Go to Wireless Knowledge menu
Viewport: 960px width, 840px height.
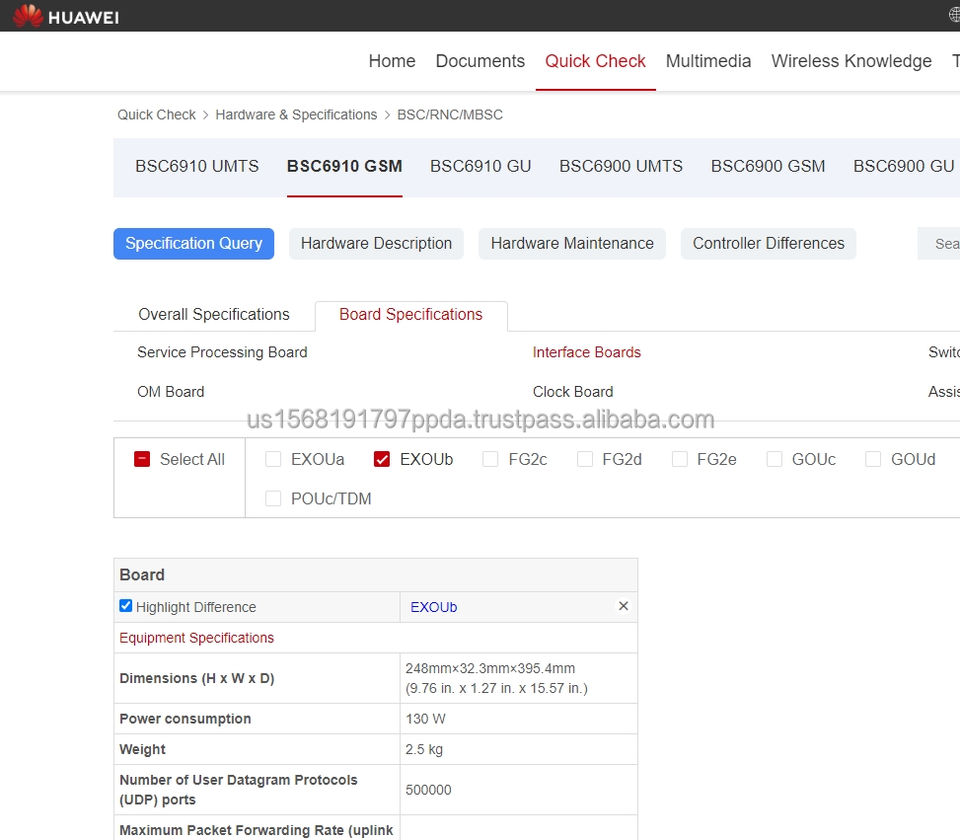pyautogui.click(x=851, y=61)
